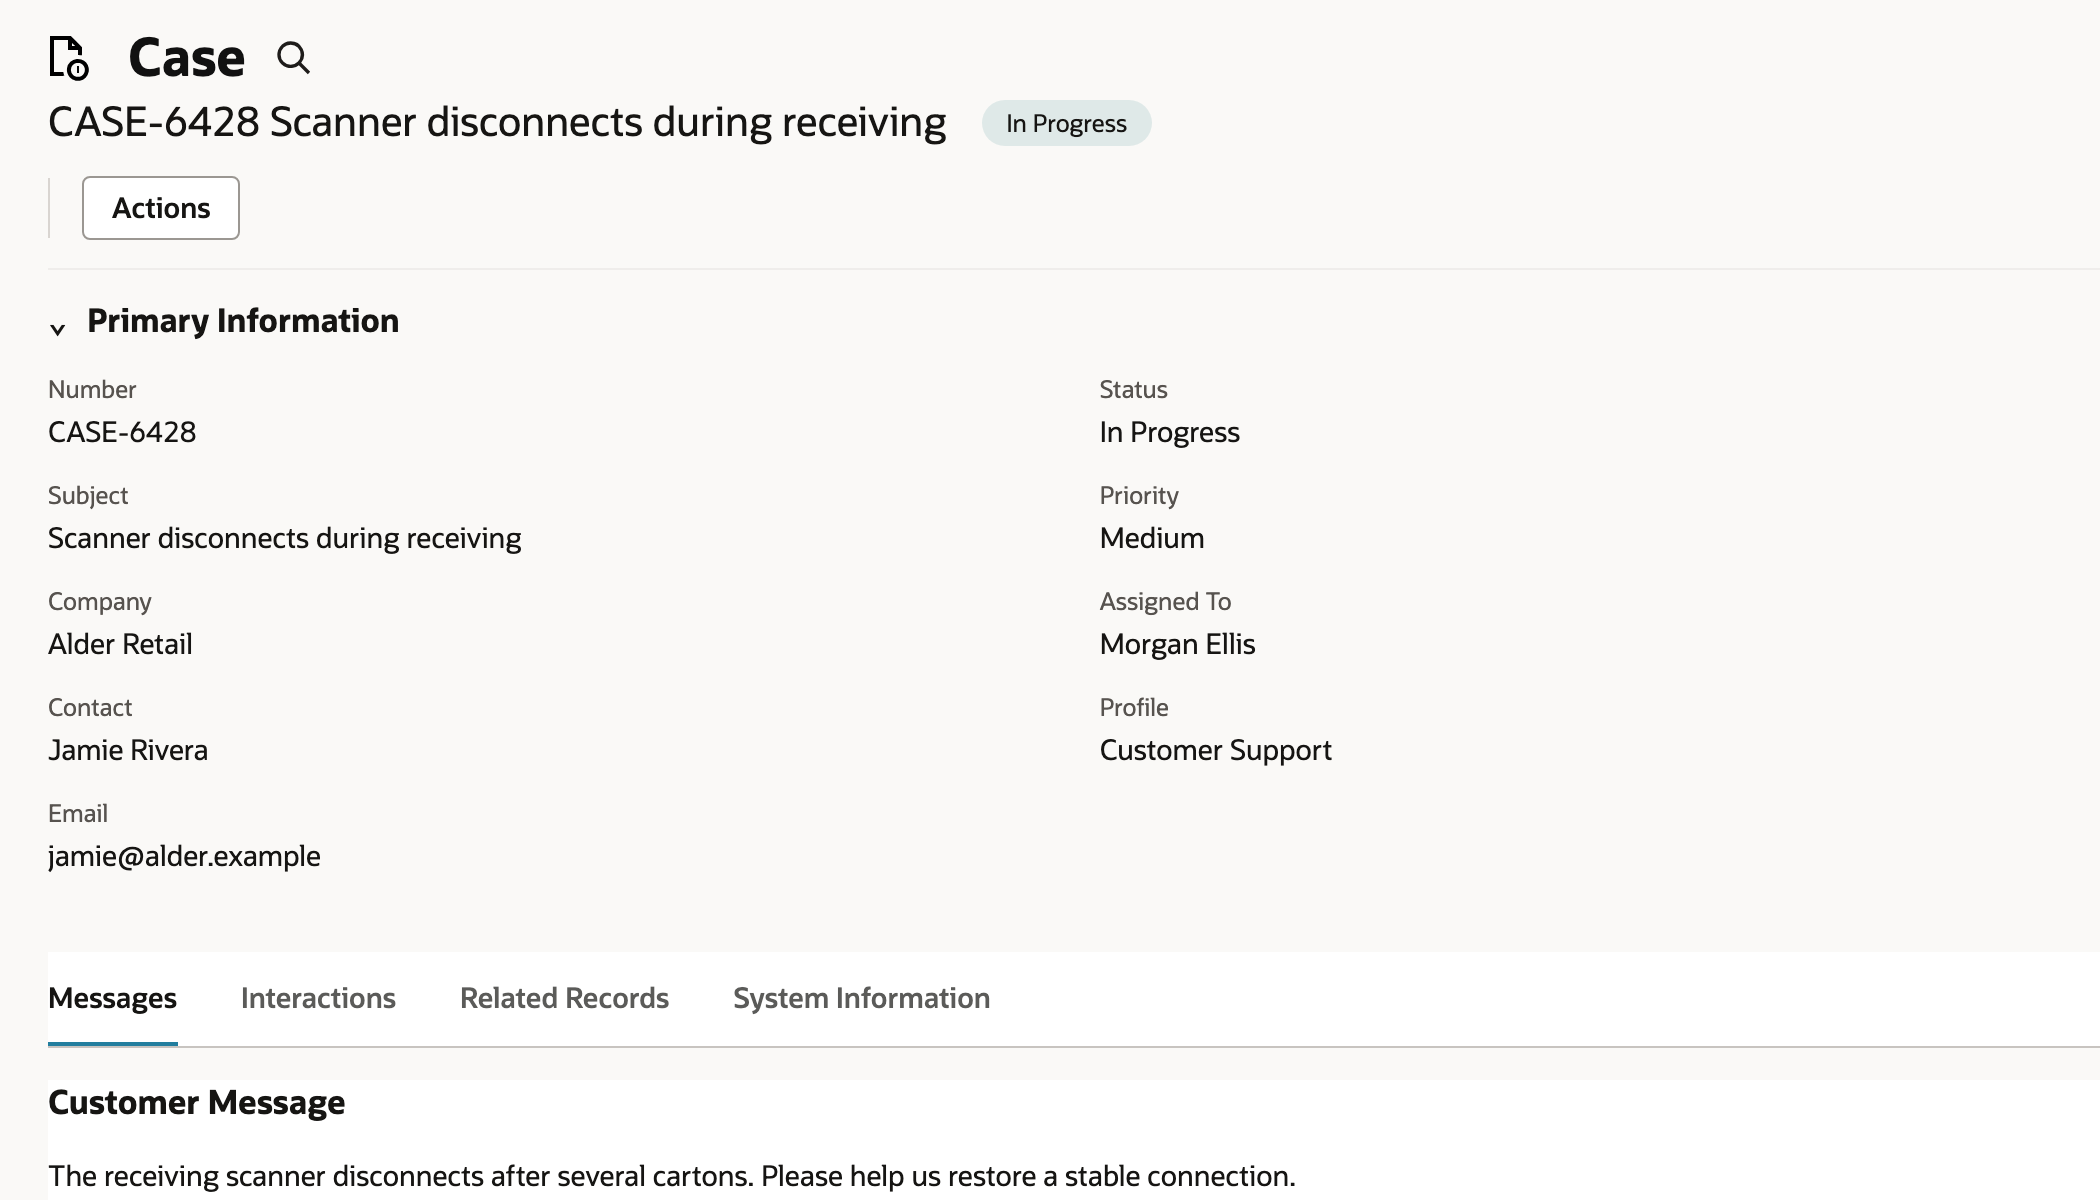The height and width of the screenshot is (1200, 2100).
Task: Click assignee Morgan Ellis
Action: (x=1177, y=644)
